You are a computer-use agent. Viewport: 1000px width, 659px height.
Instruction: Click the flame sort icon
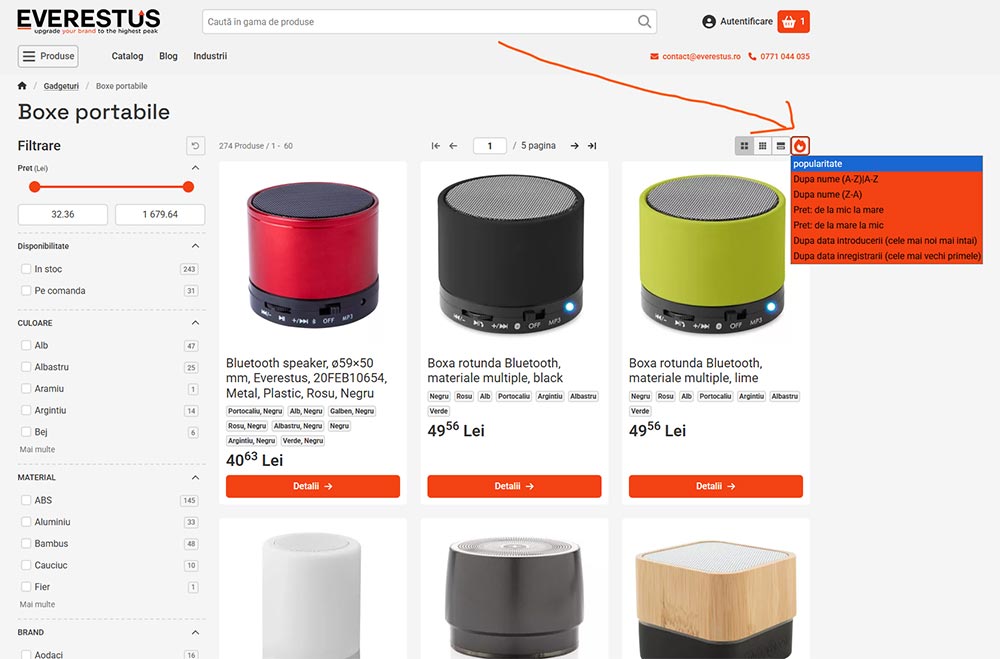click(800, 146)
